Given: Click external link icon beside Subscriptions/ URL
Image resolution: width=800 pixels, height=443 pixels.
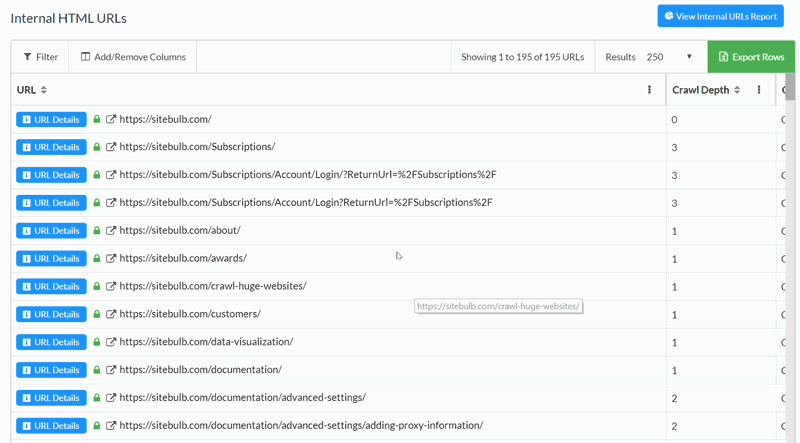Looking at the screenshot, I should tap(111, 147).
